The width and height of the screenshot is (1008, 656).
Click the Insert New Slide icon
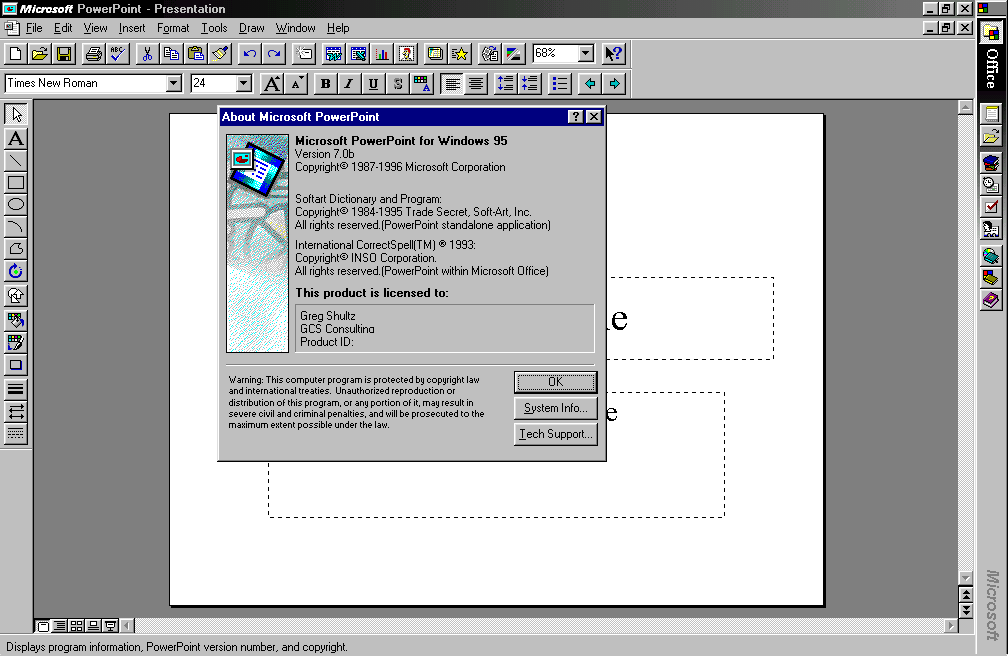click(x=304, y=54)
